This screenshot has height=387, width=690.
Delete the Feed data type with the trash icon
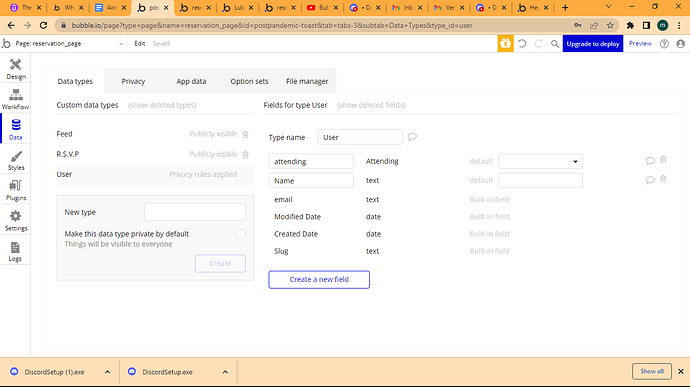246,134
